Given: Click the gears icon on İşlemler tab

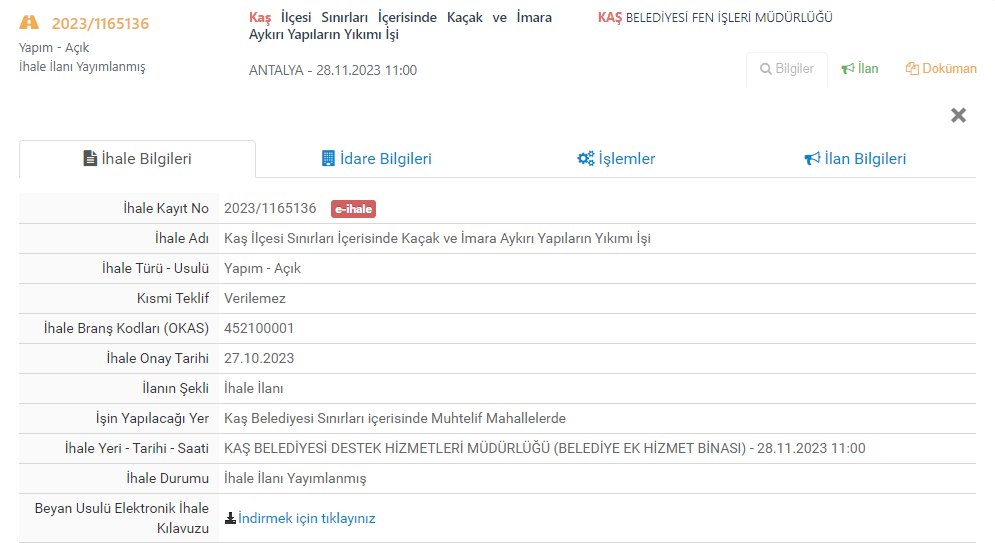Looking at the screenshot, I should [x=585, y=159].
